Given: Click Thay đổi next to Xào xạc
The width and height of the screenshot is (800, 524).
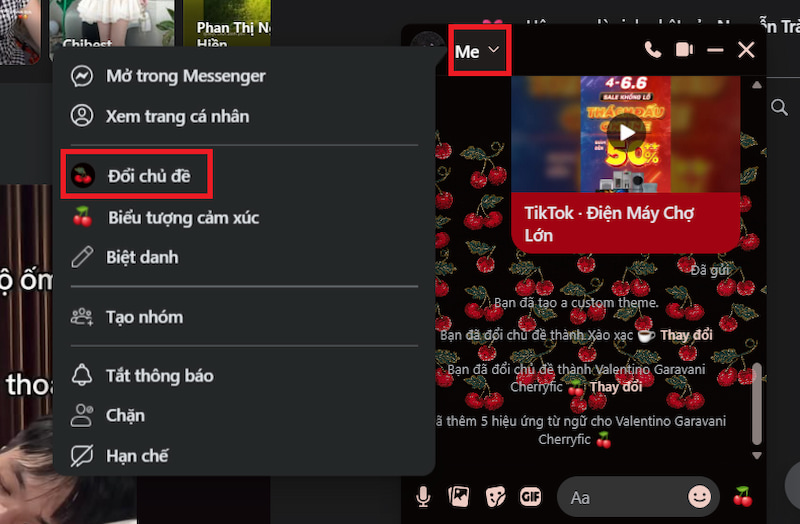Looking at the screenshot, I should [x=686, y=335].
